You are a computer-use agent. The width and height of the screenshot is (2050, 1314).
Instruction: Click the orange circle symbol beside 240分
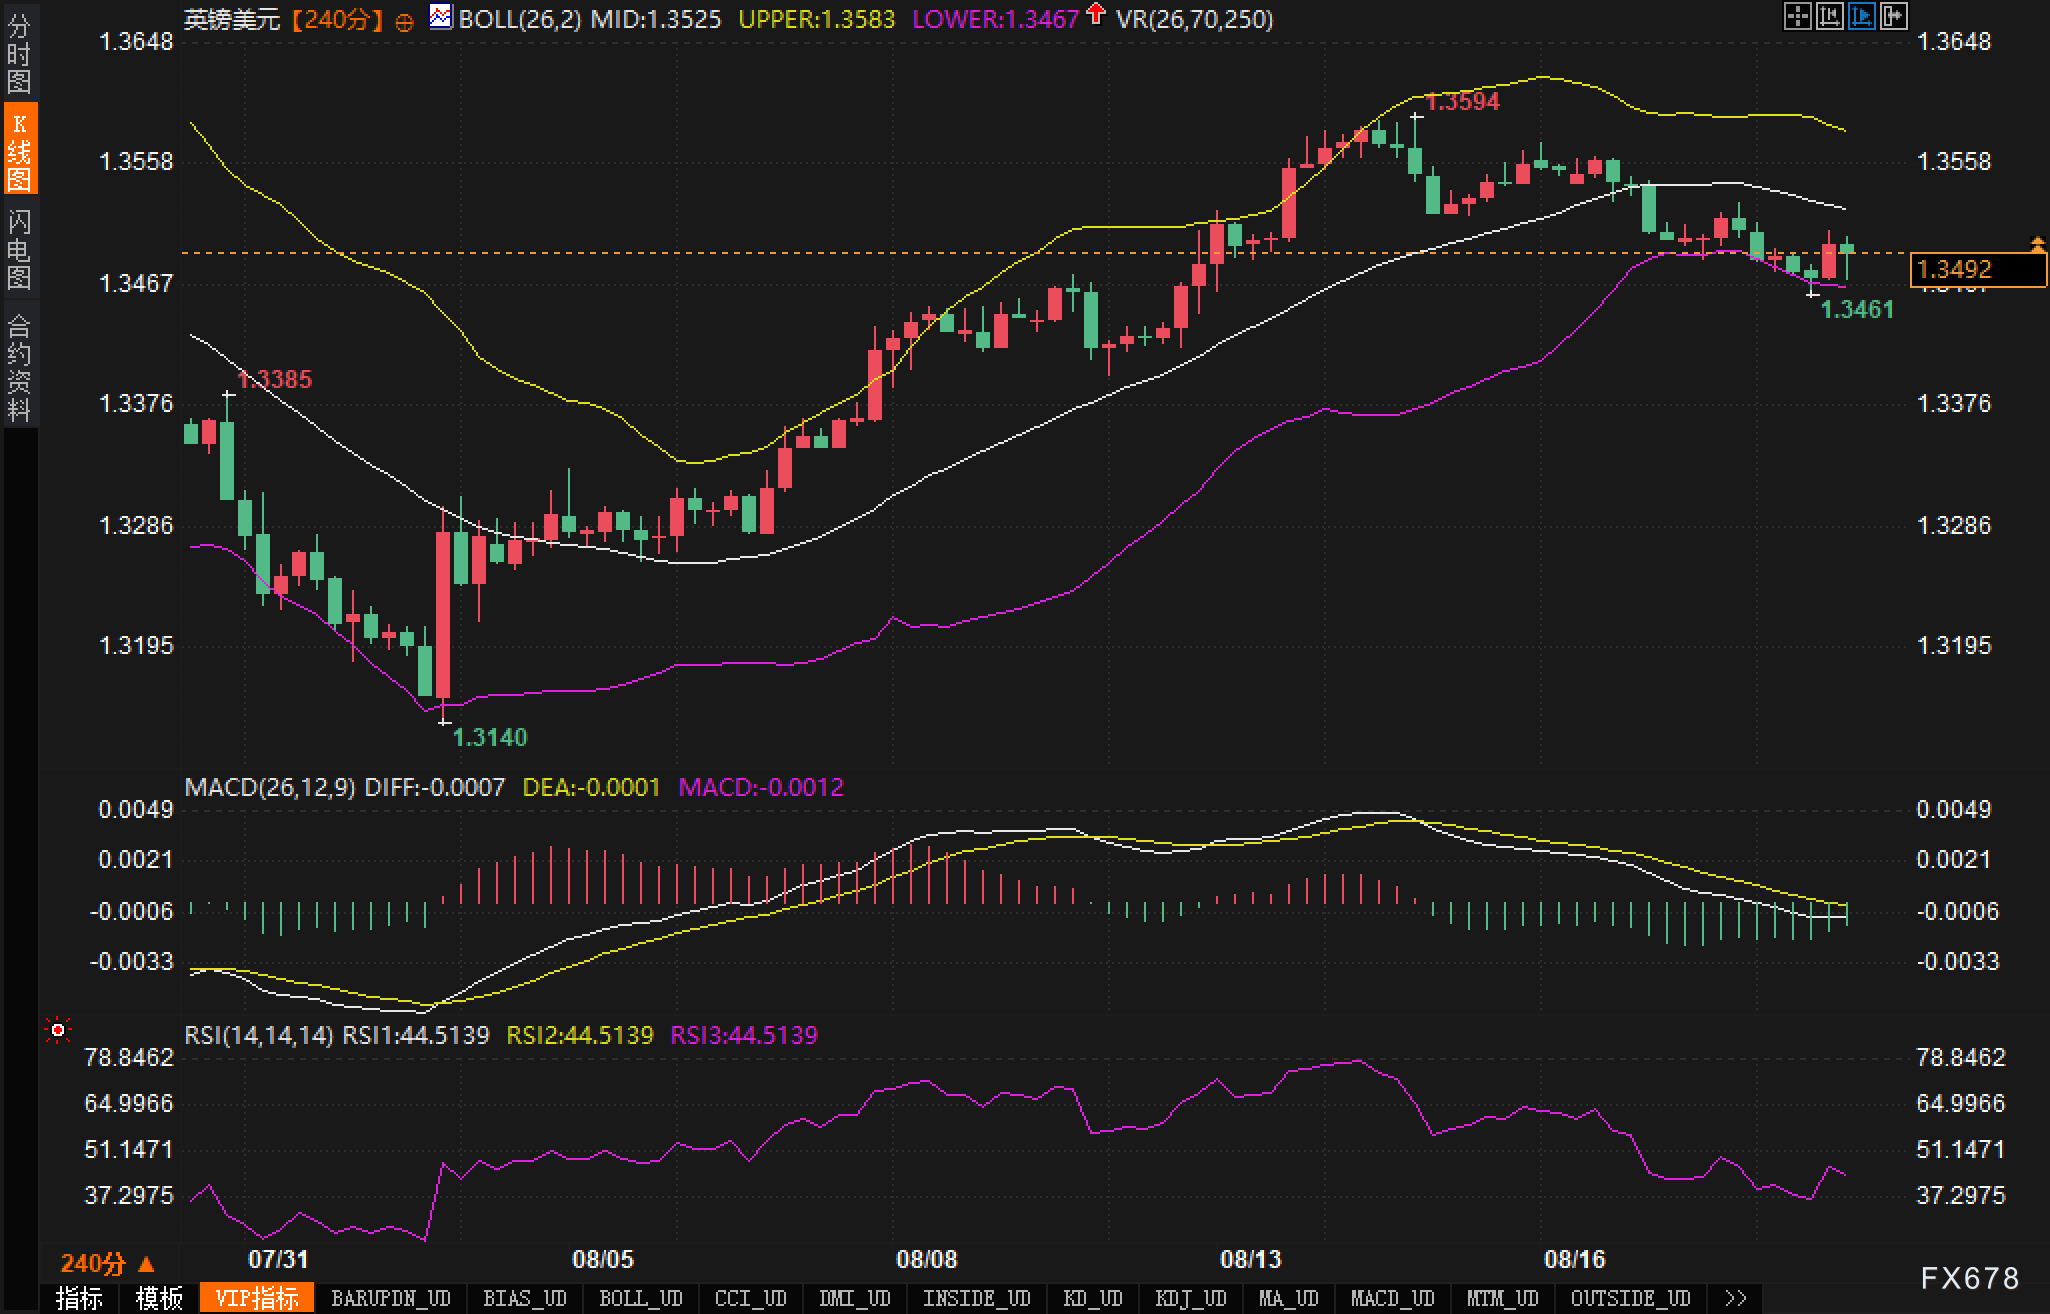404,21
